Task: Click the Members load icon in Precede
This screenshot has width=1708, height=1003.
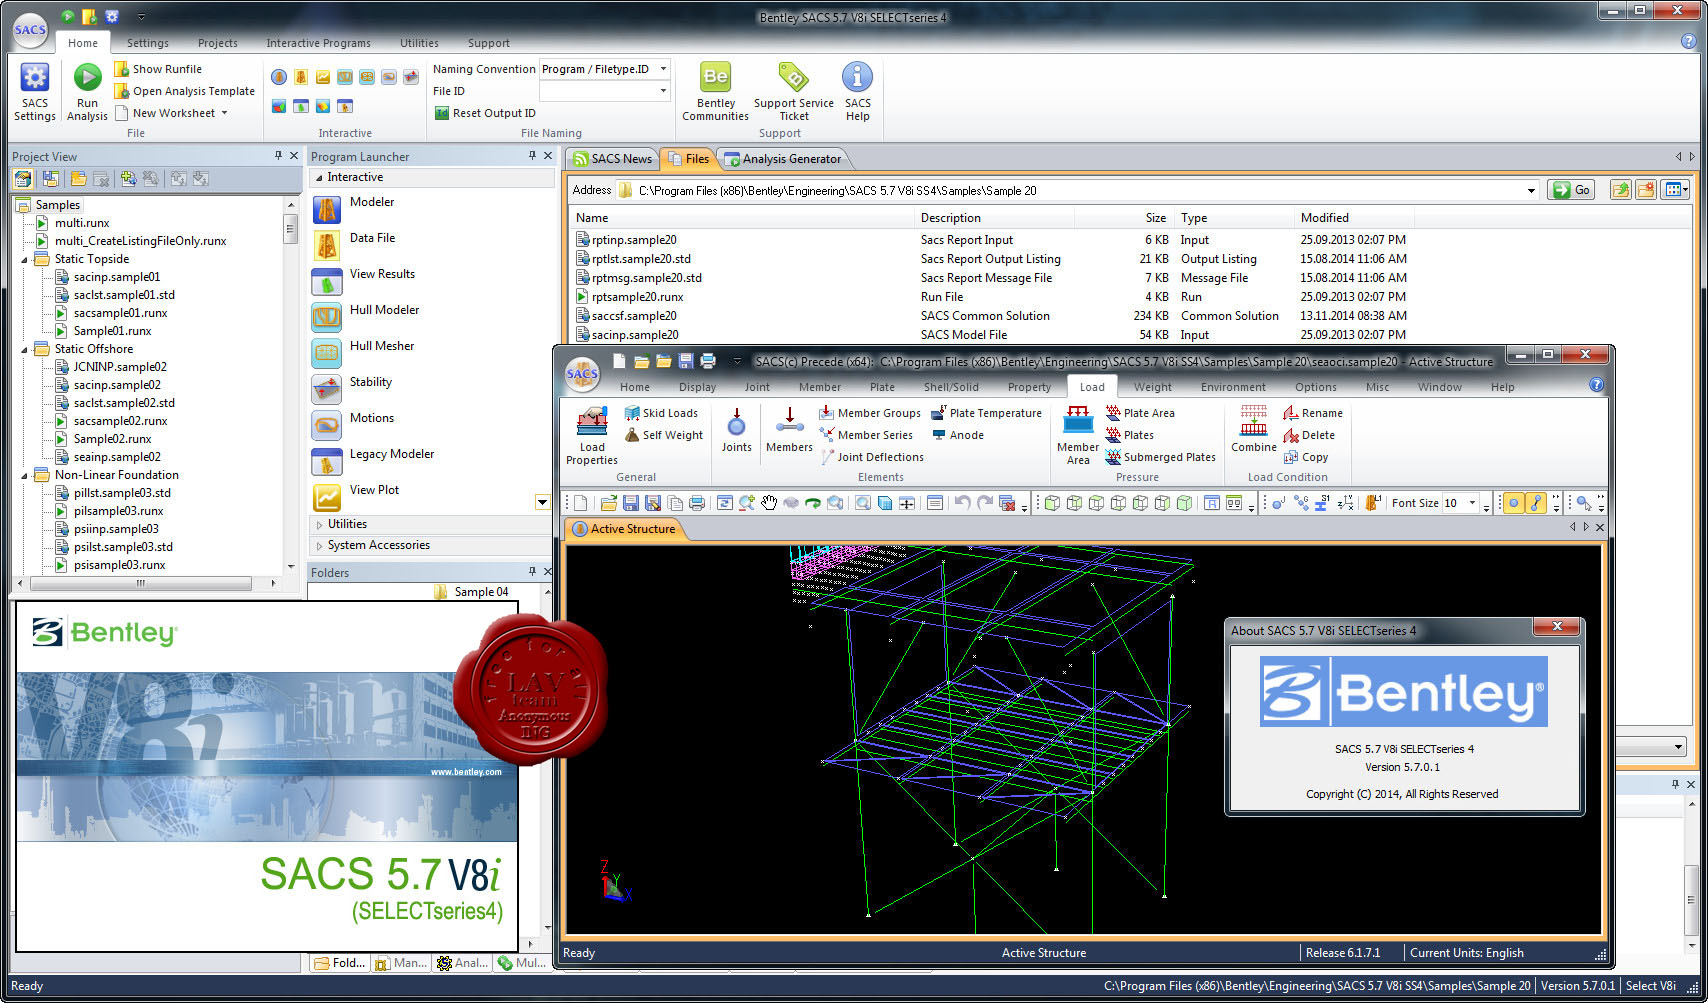Action: tap(789, 422)
